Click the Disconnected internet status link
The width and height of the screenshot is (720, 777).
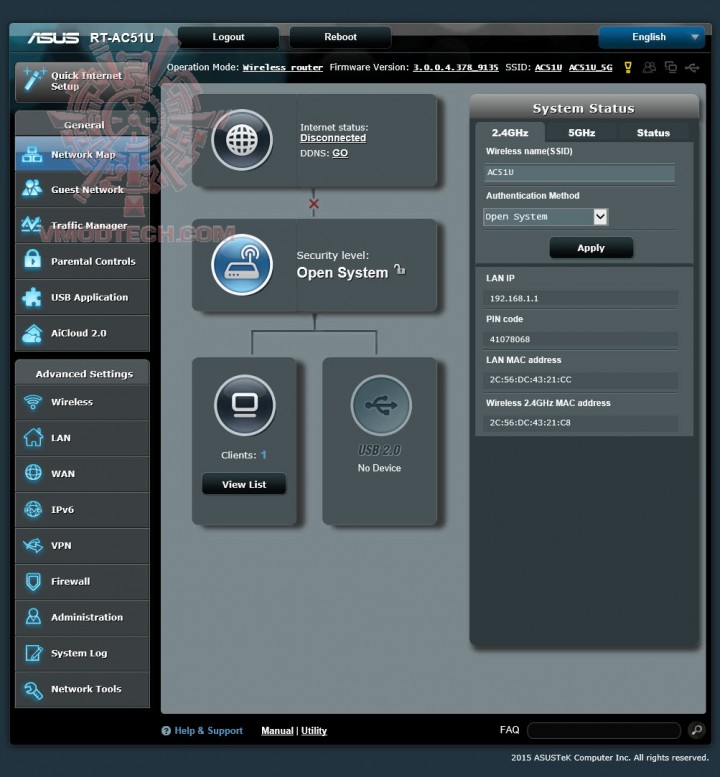333,138
